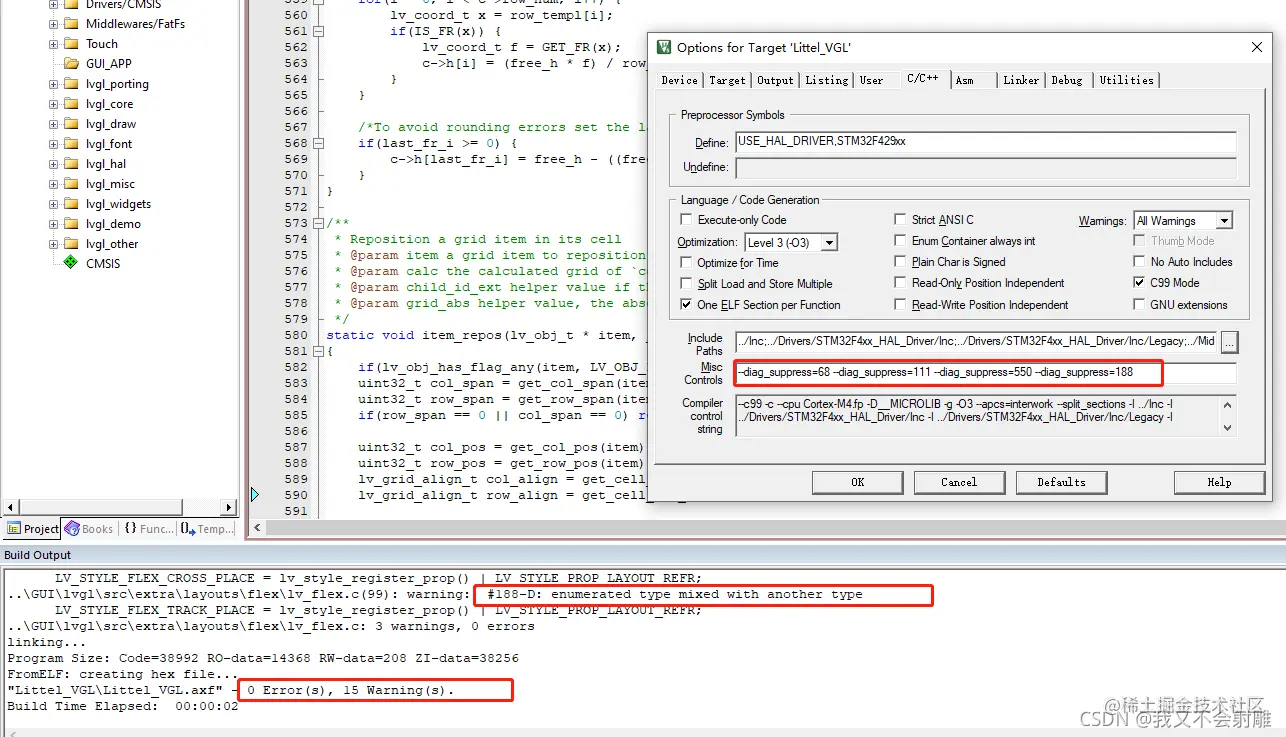Enable Strict ANSI C option
Image resolution: width=1286 pixels, height=737 pixels.
900,220
